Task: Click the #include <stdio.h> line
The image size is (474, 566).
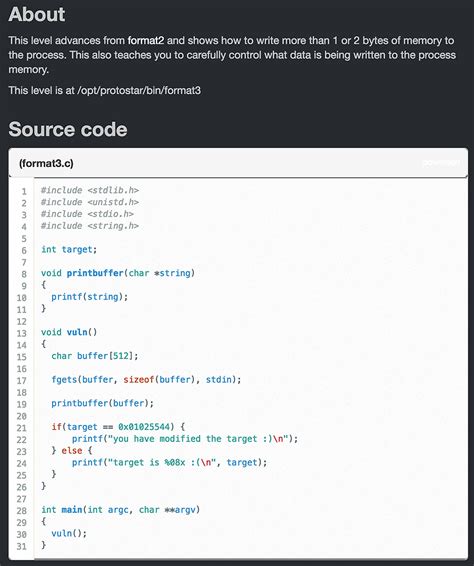Action: point(87,214)
